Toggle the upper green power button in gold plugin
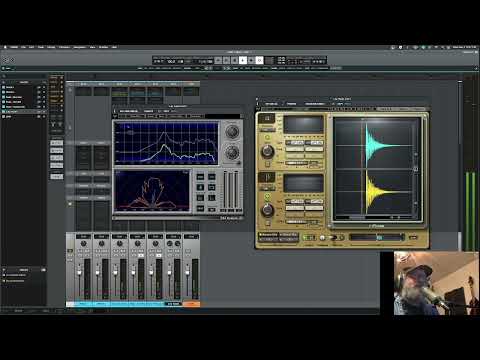480x360 pixels. tap(267, 138)
